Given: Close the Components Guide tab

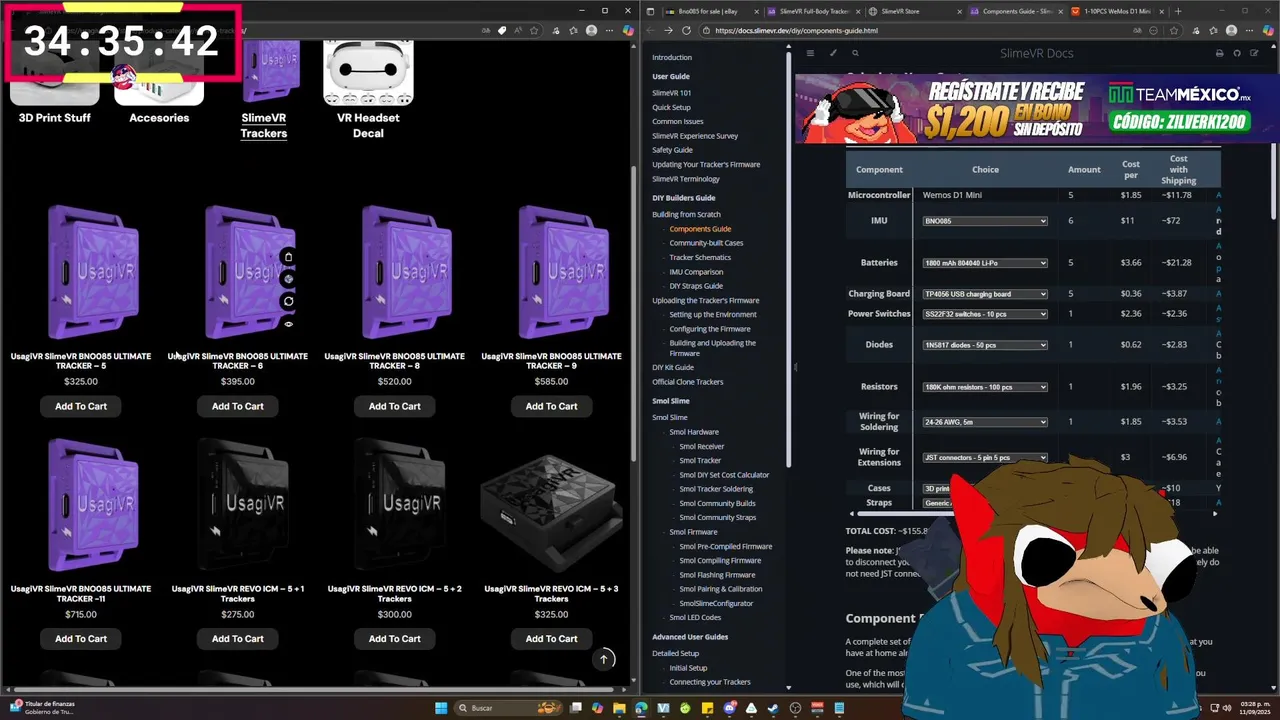Looking at the screenshot, I should click(1059, 11).
